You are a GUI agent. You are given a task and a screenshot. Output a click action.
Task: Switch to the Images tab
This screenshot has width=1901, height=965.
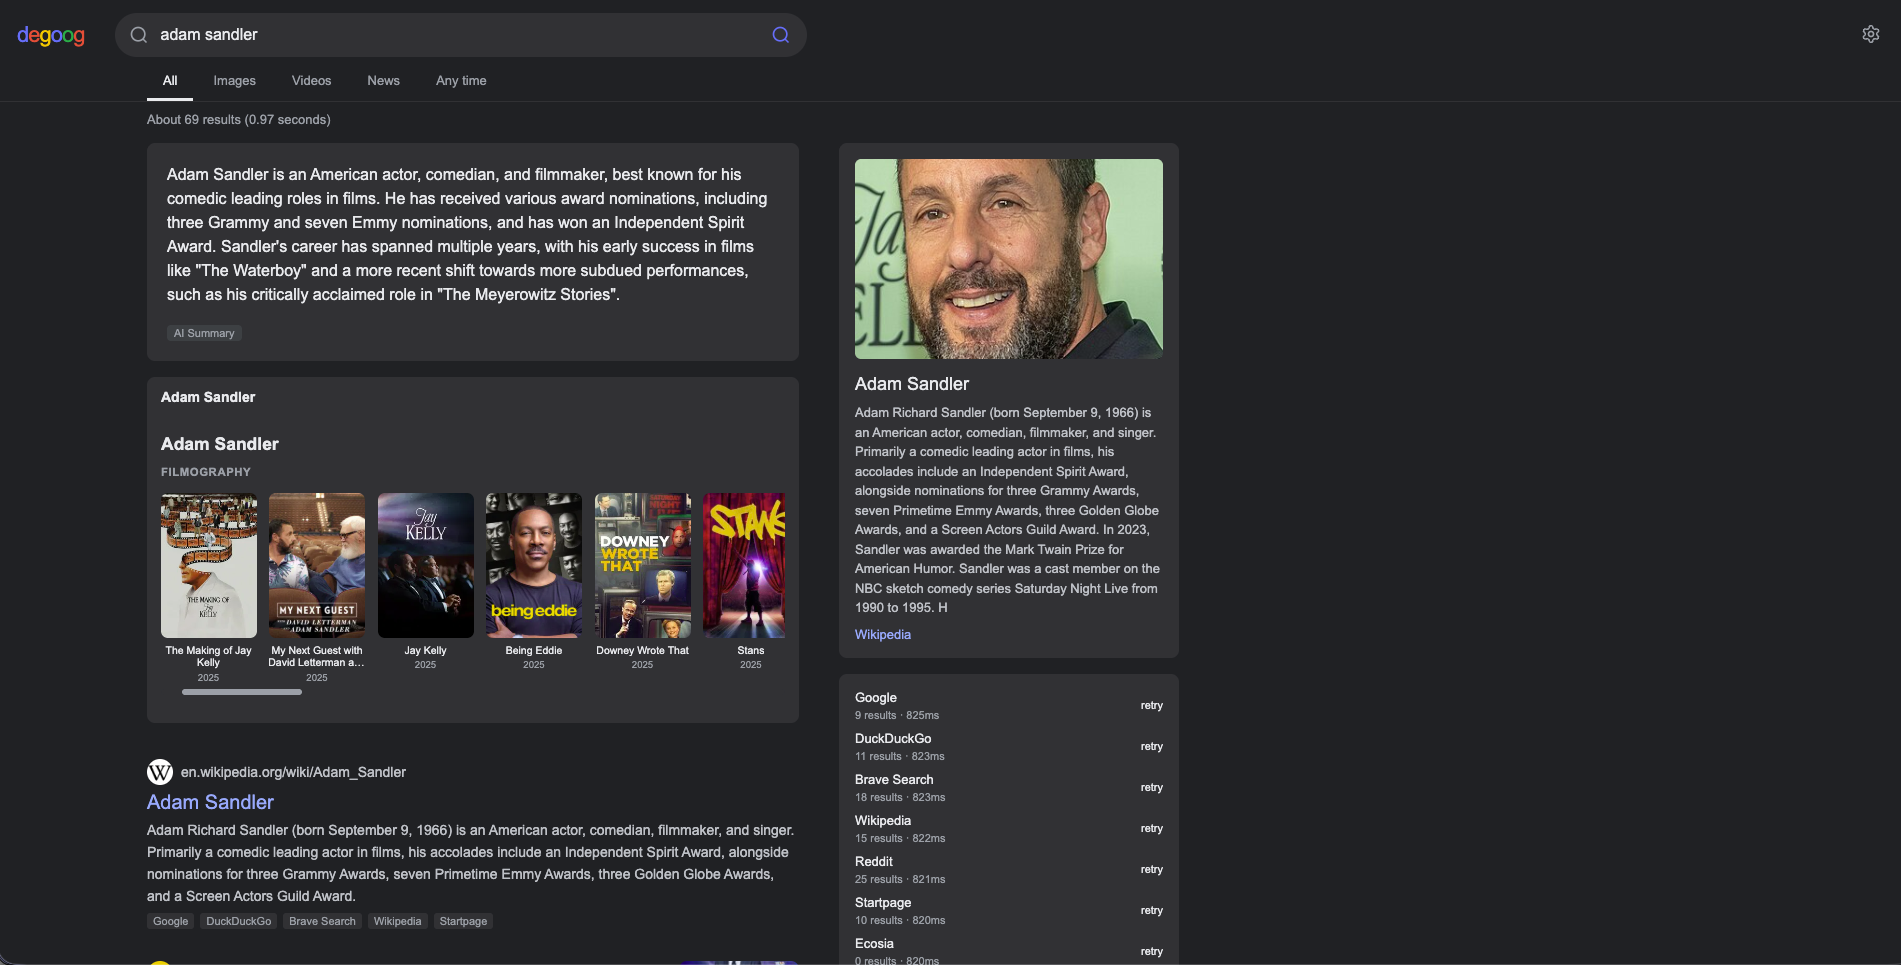[x=234, y=81]
